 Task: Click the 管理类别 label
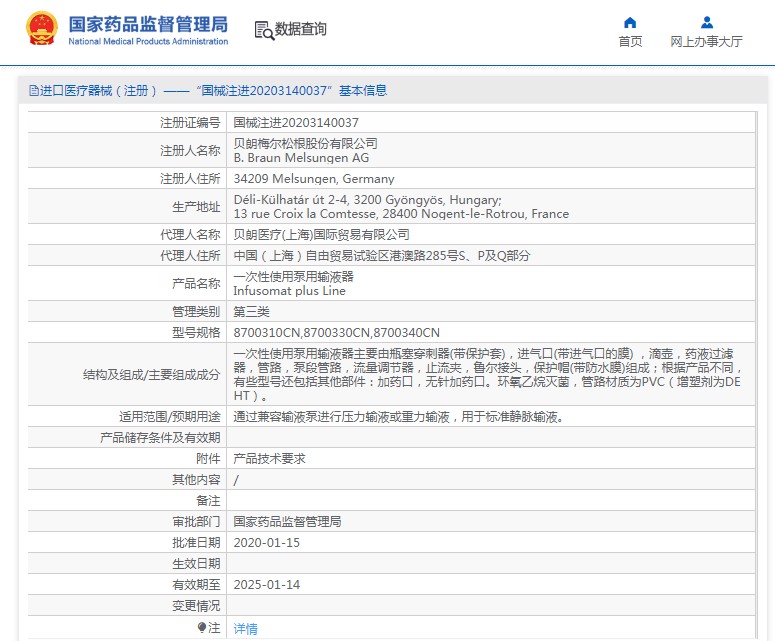[x=196, y=312]
